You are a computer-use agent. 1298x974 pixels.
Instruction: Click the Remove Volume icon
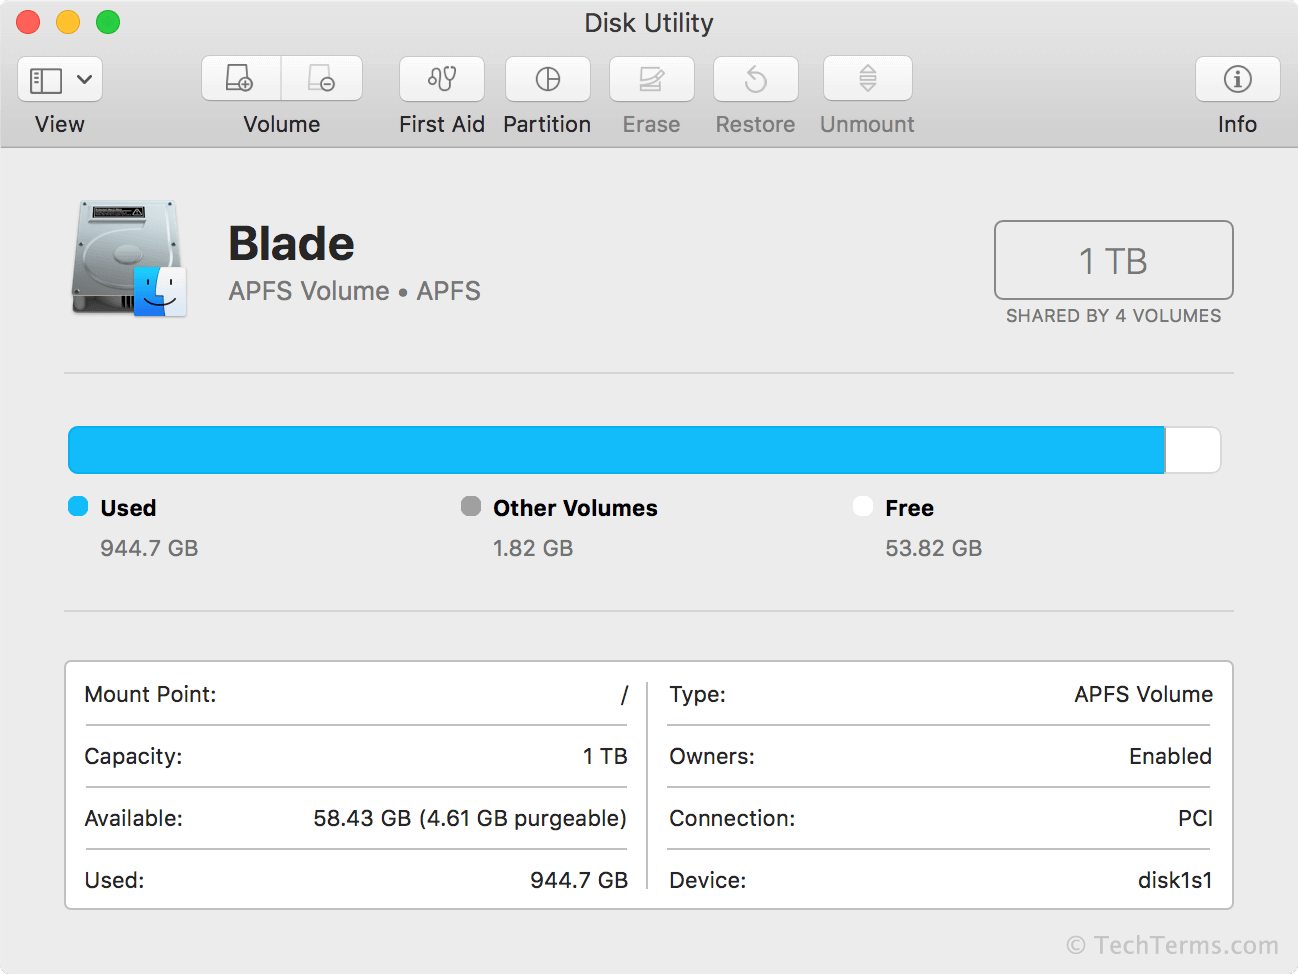coord(322,78)
